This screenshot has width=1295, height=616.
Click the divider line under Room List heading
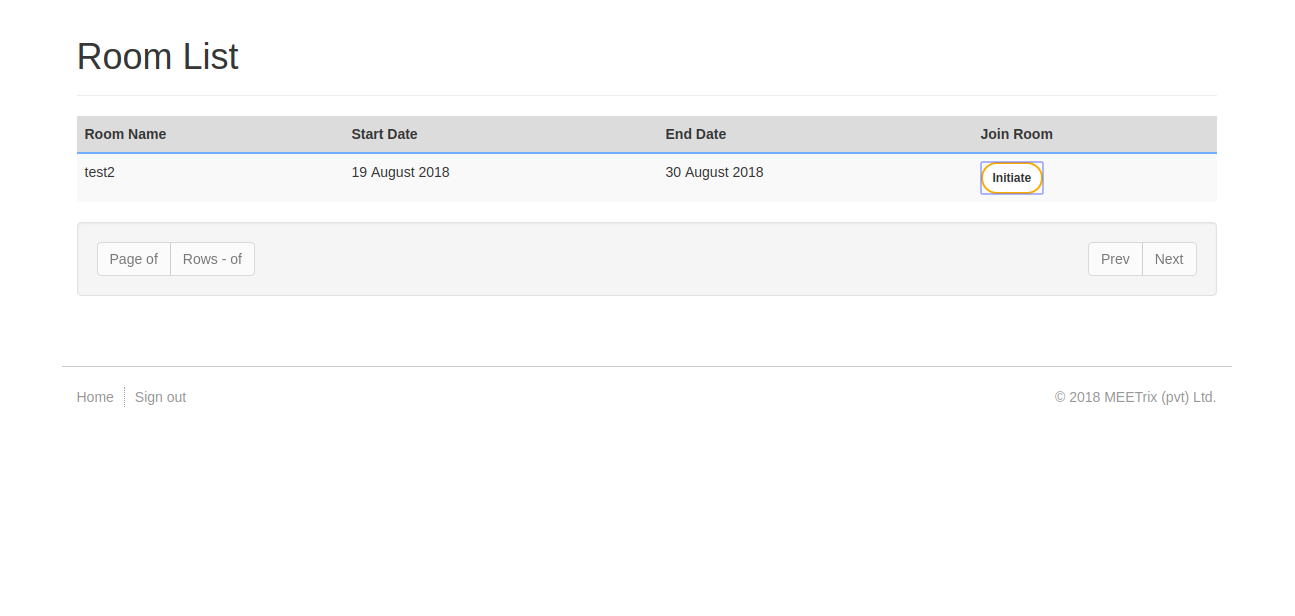point(646,95)
